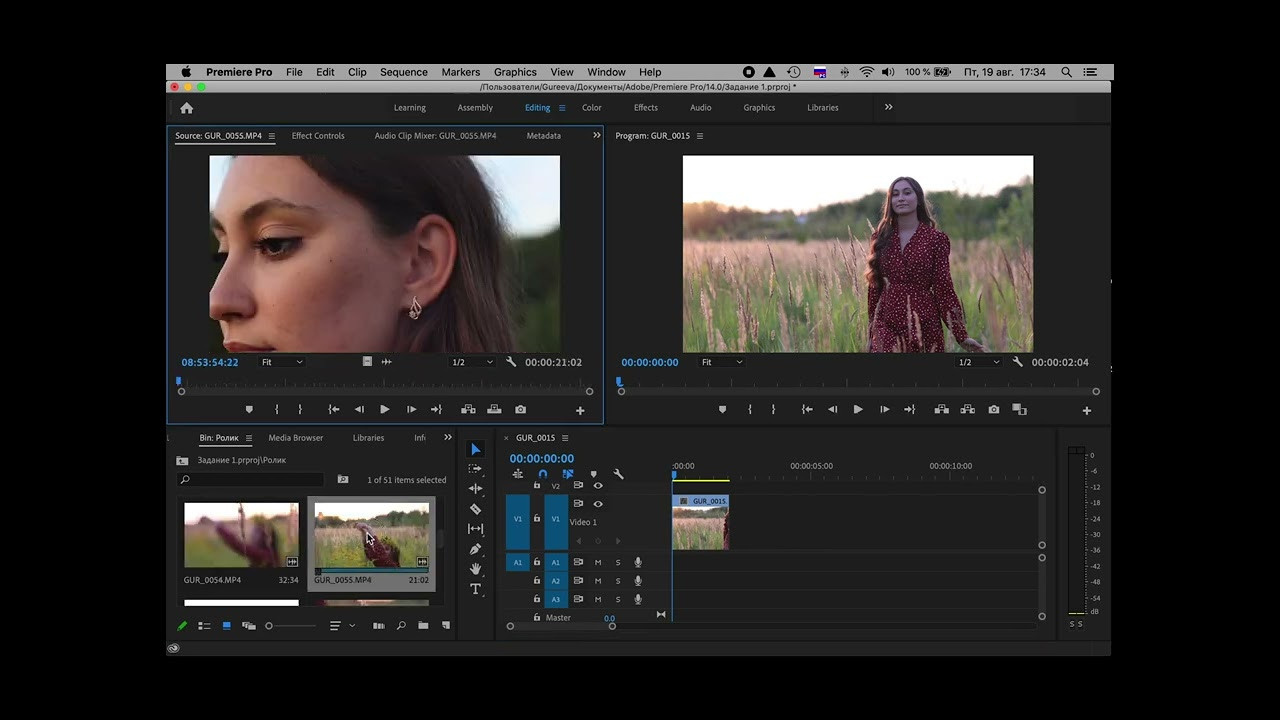Screen dimensions: 1280x720
Task: Open the Color workspace
Action: [x=592, y=108]
